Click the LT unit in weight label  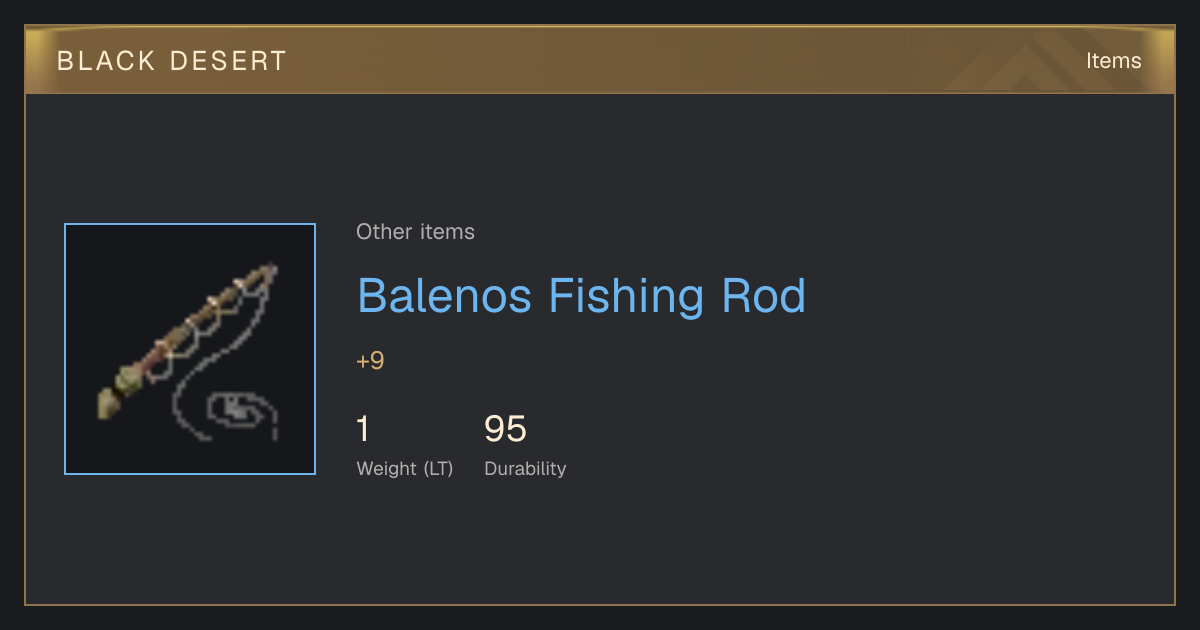(438, 469)
